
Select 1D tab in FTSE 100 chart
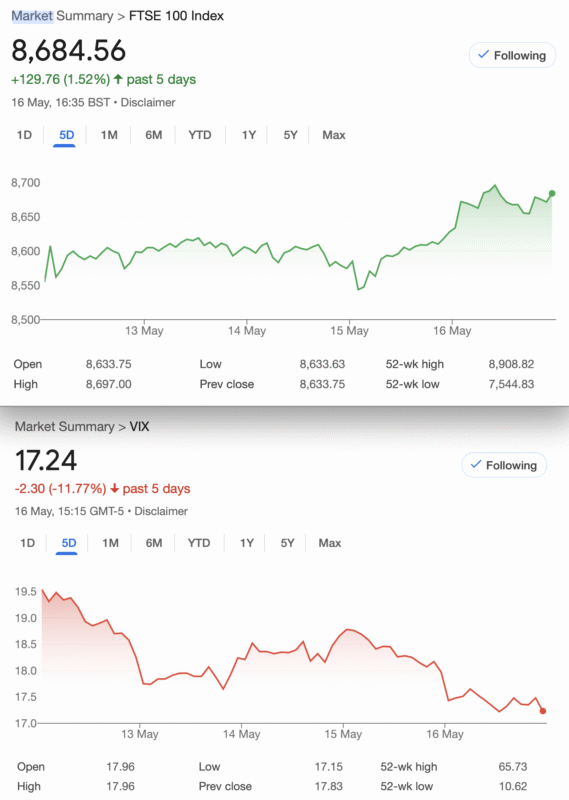pyautogui.click(x=24, y=135)
